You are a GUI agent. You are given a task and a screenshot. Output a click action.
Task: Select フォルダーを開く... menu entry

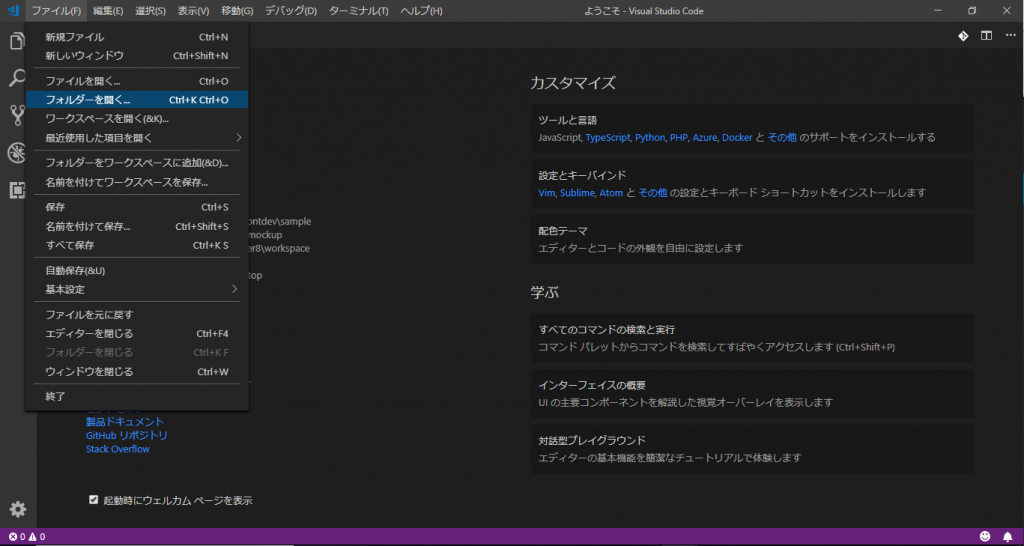coord(137,100)
